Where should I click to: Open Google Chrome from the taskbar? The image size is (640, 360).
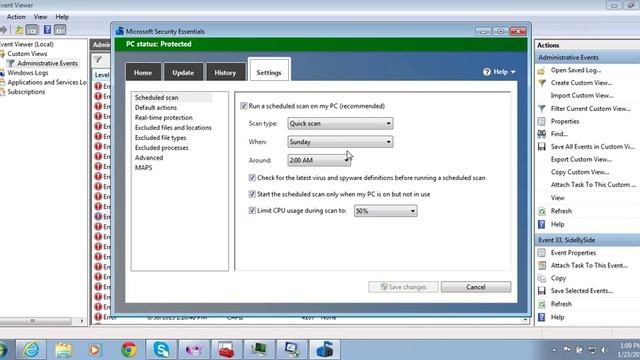(x=129, y=350)
